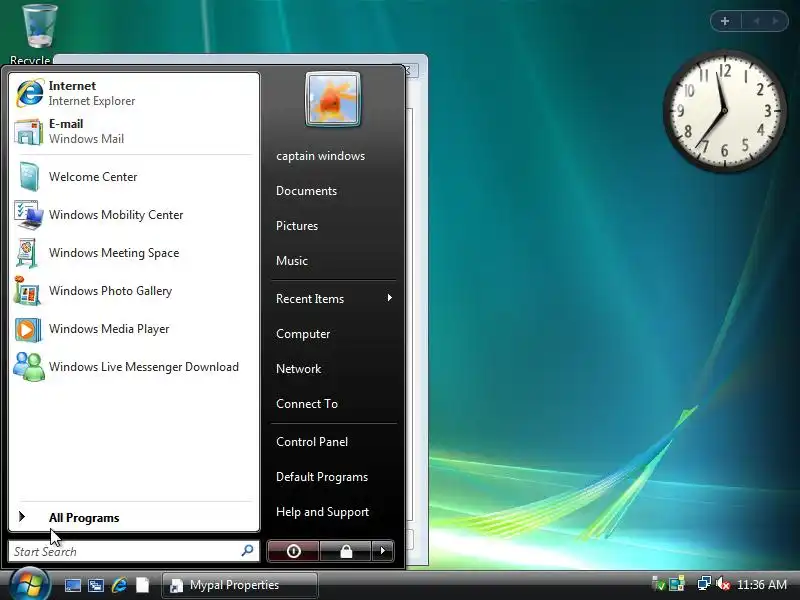800x600 pixels.
Task: Click the Windows security shield tray icon
Action: click(x=658, y=584)
